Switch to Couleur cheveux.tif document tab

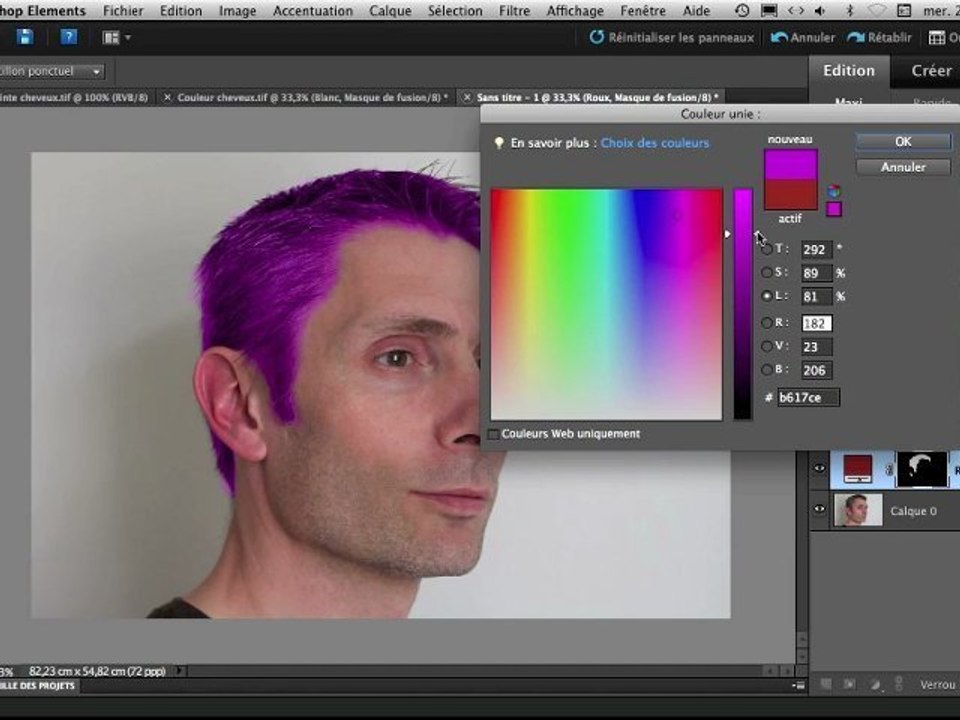pyautogui.click(x=312, y=97)
